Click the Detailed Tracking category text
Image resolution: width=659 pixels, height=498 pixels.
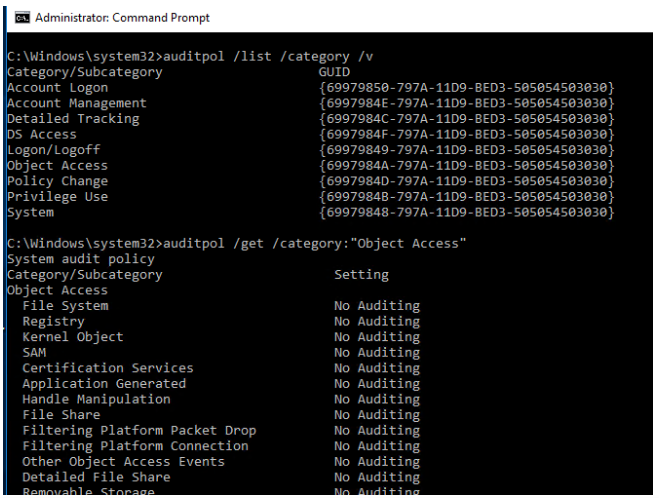point(73,119)
